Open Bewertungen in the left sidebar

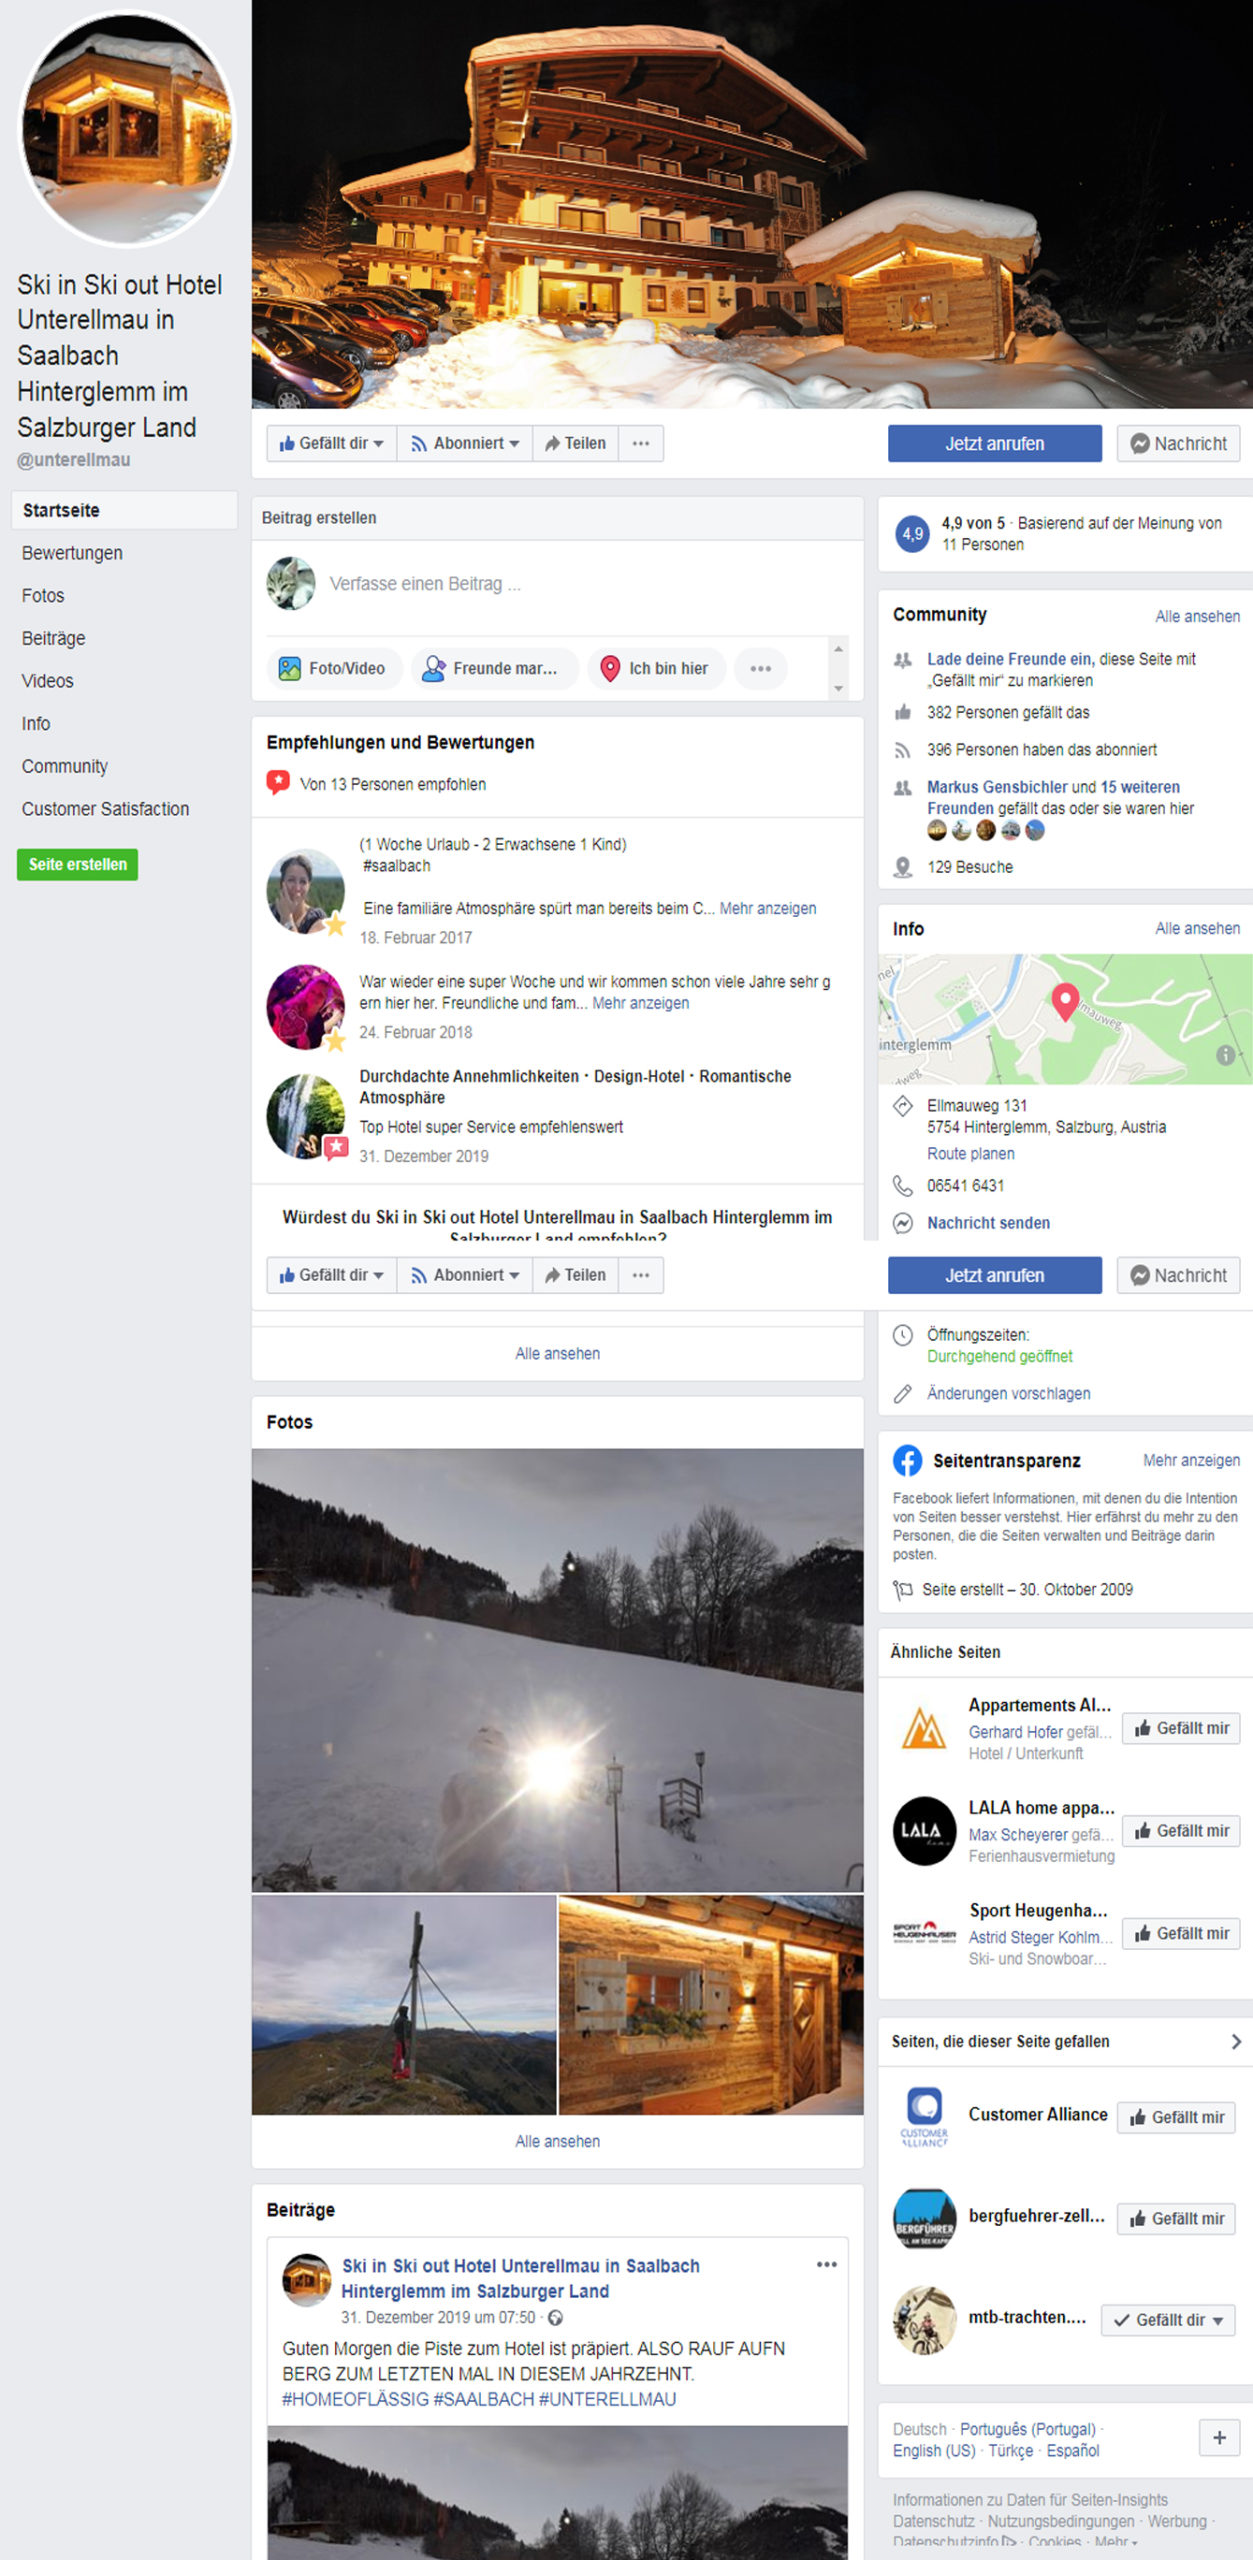[x=72, y=553]
